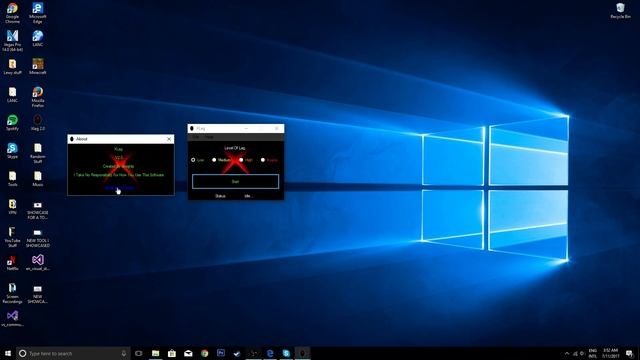Select the Minecraft desktop icon
The width and height of the screenshot is (640, 360).
(38, 66)
